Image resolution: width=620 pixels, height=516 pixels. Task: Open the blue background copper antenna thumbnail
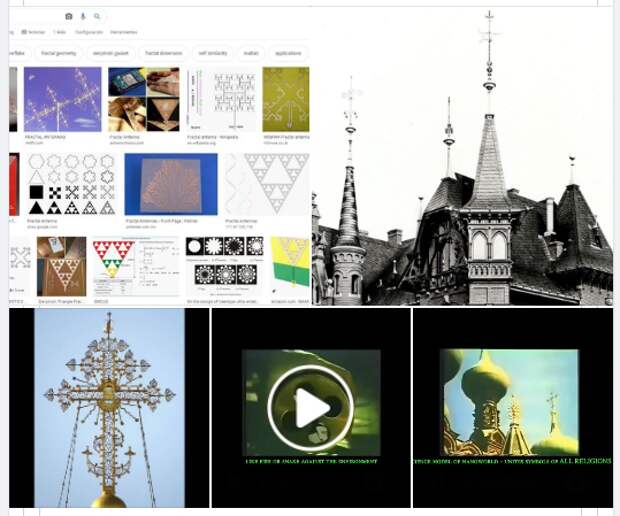pos(171,184)
